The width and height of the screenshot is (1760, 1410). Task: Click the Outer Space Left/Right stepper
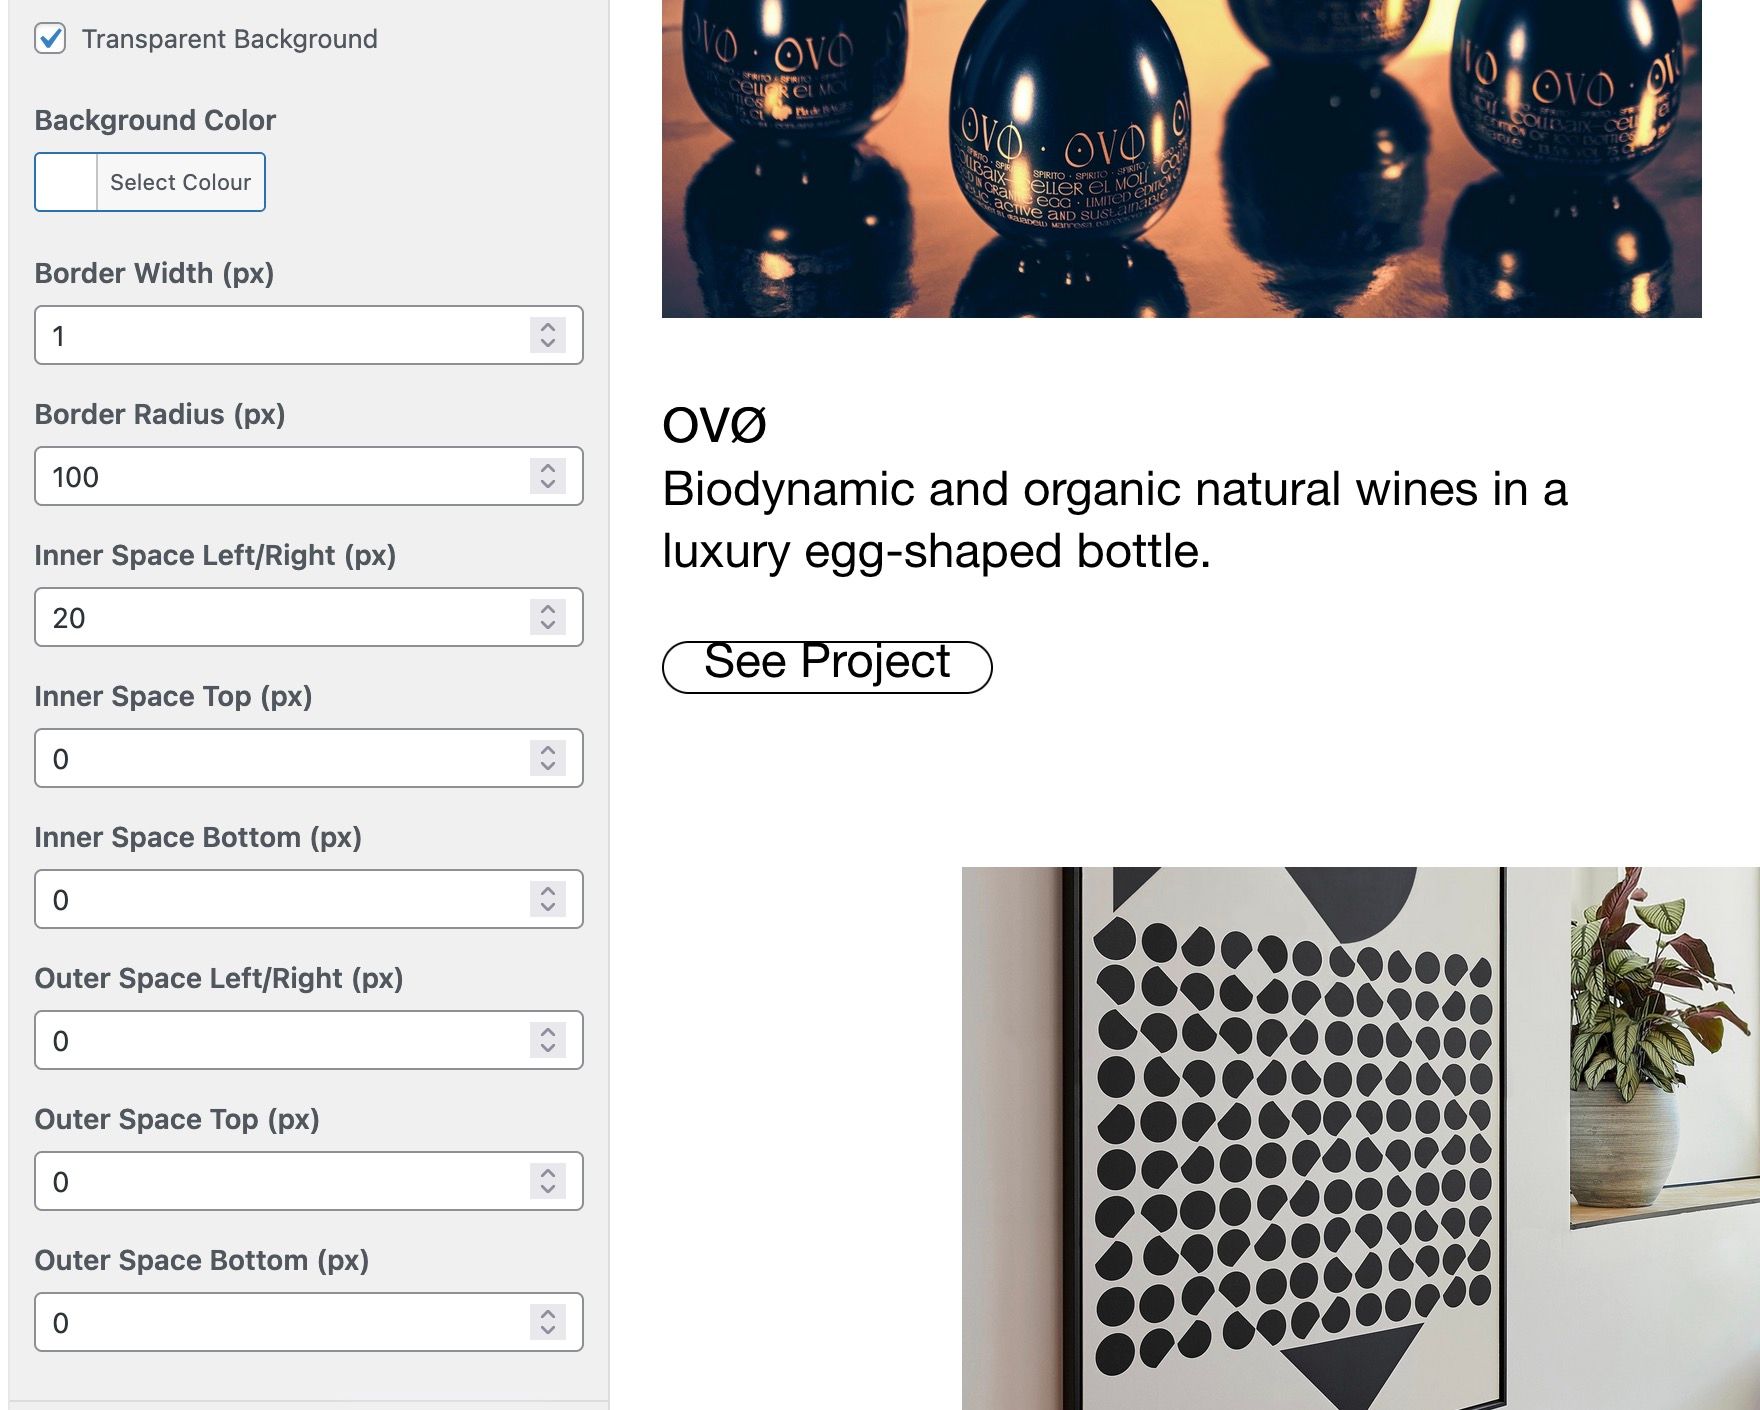[x=548, y=1040]
